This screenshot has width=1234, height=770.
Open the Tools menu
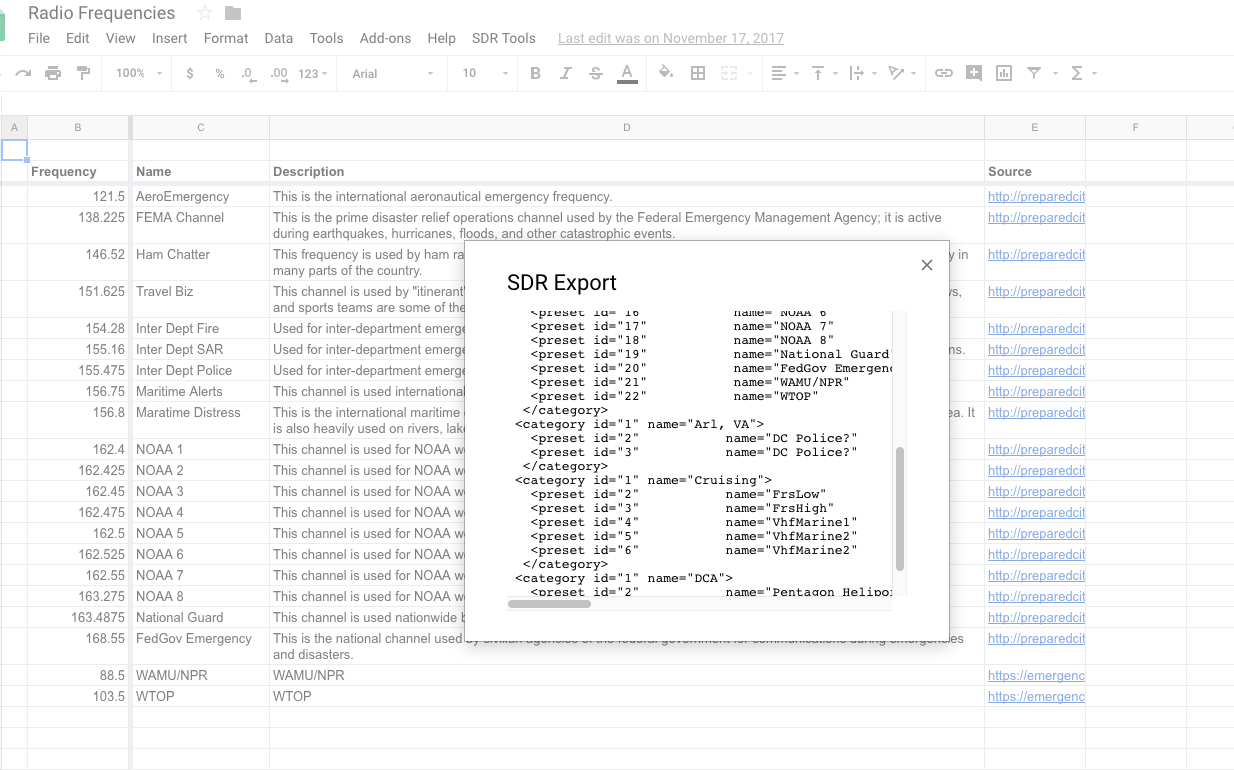point(327,38)
